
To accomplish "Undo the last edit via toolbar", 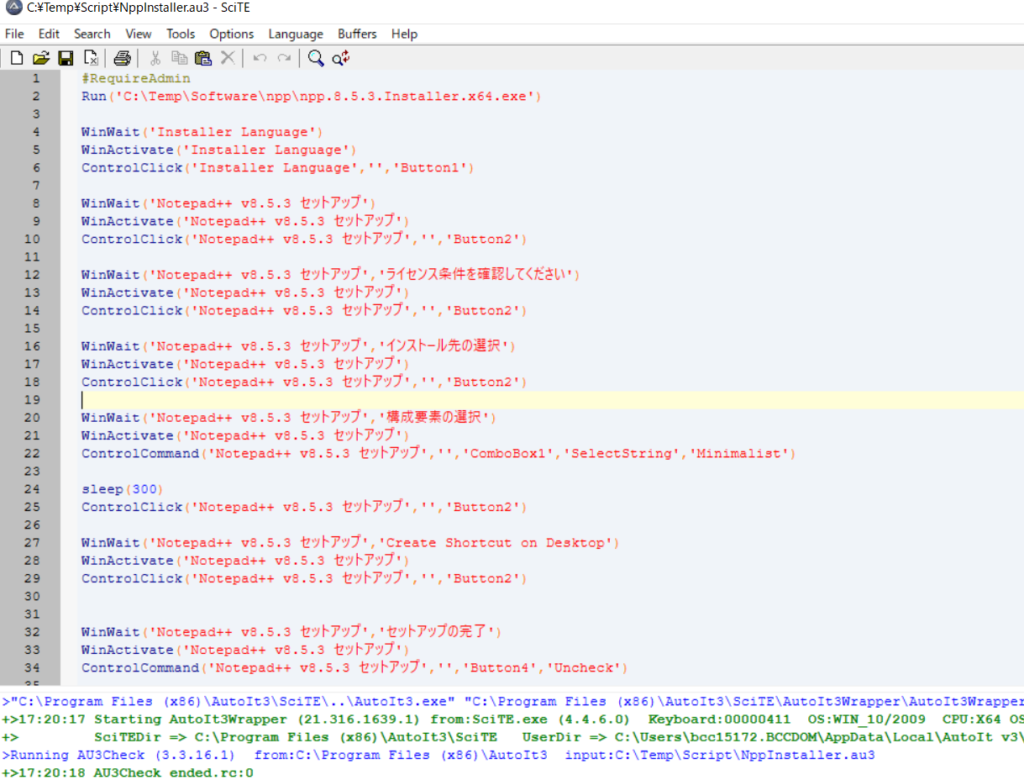I will tap(260, 58).
